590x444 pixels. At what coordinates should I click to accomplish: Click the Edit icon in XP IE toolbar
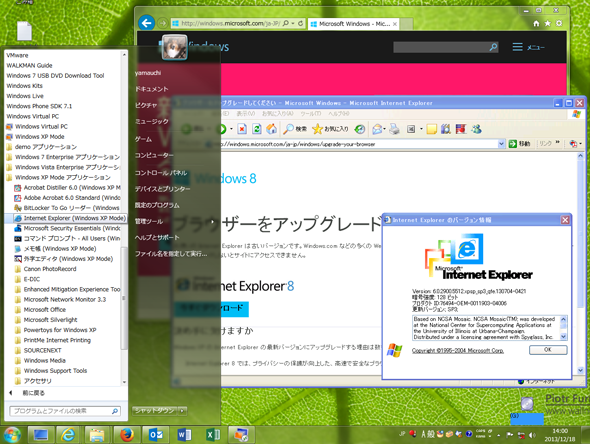click(411, 129)
